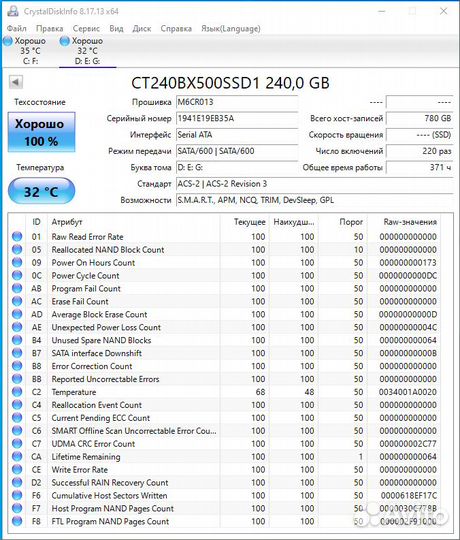Click the S.M.A.R.T. features field

(x=314, y=200)
